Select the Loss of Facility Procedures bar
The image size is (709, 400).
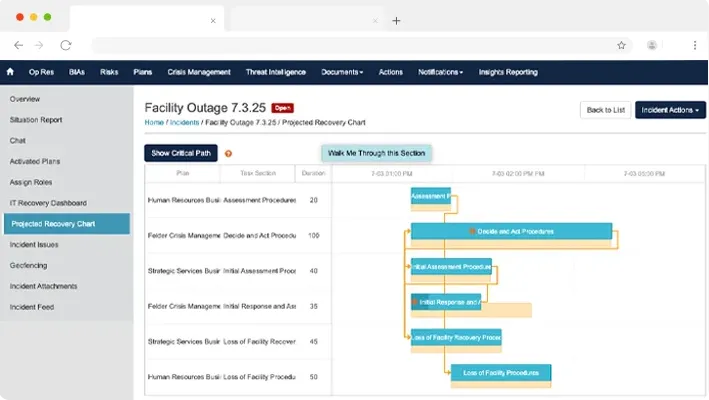tap(501, 373)
